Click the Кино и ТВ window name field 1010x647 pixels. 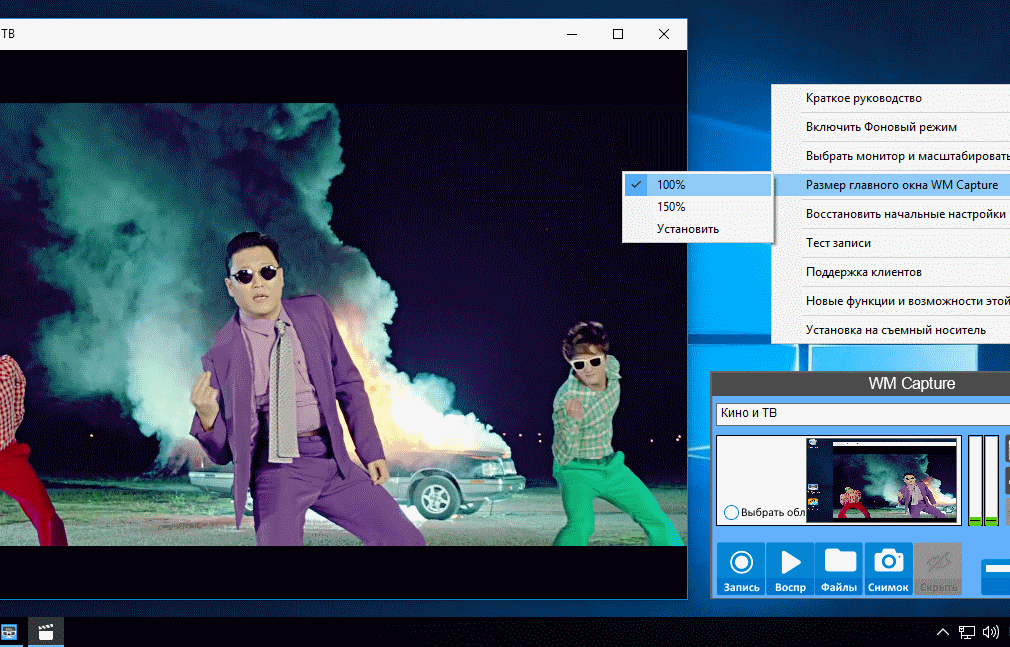[863, 414]
